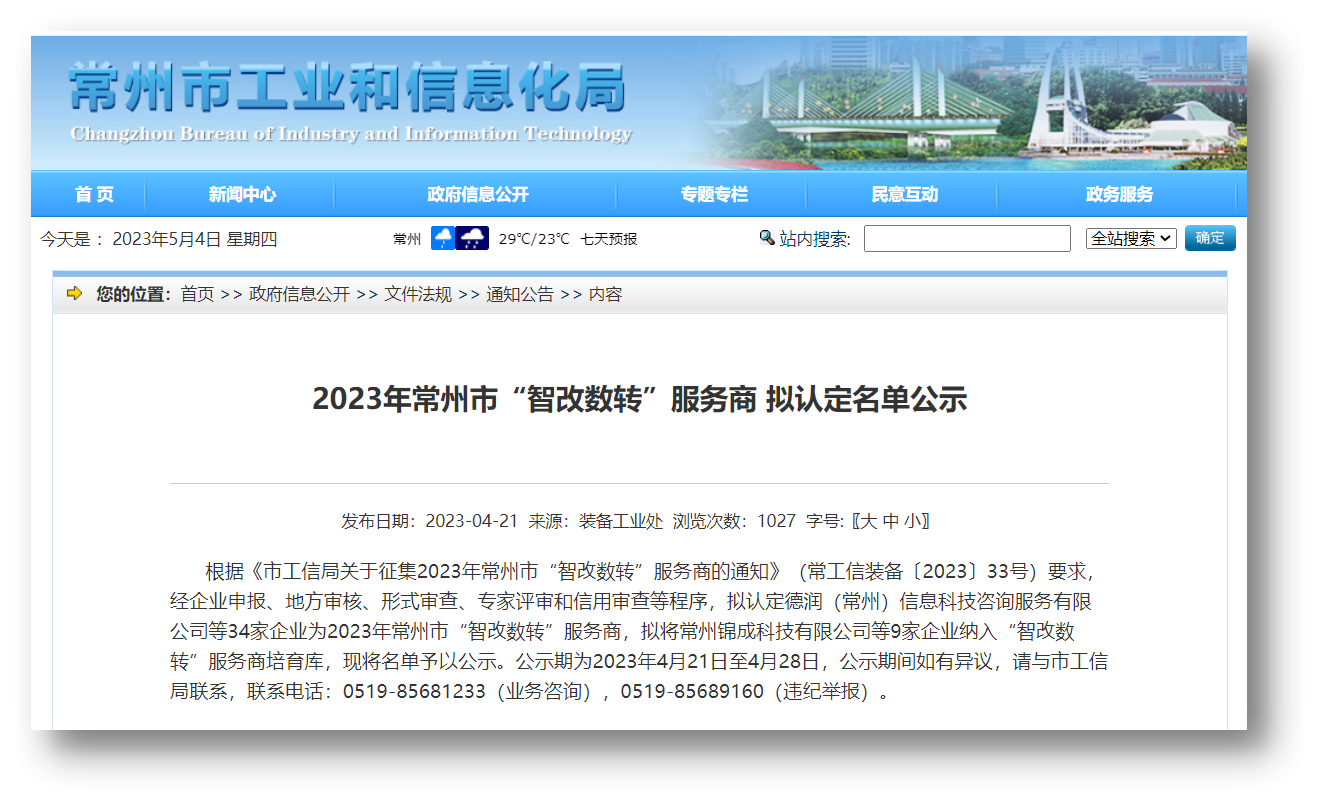Select 小 to shrink article text

pyautogui.click(x=911, y=519)
